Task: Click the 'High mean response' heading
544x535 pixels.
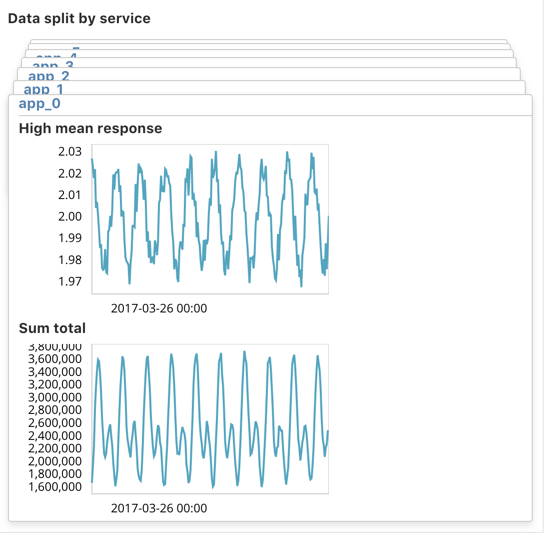Action: click(x=90, y=128)
